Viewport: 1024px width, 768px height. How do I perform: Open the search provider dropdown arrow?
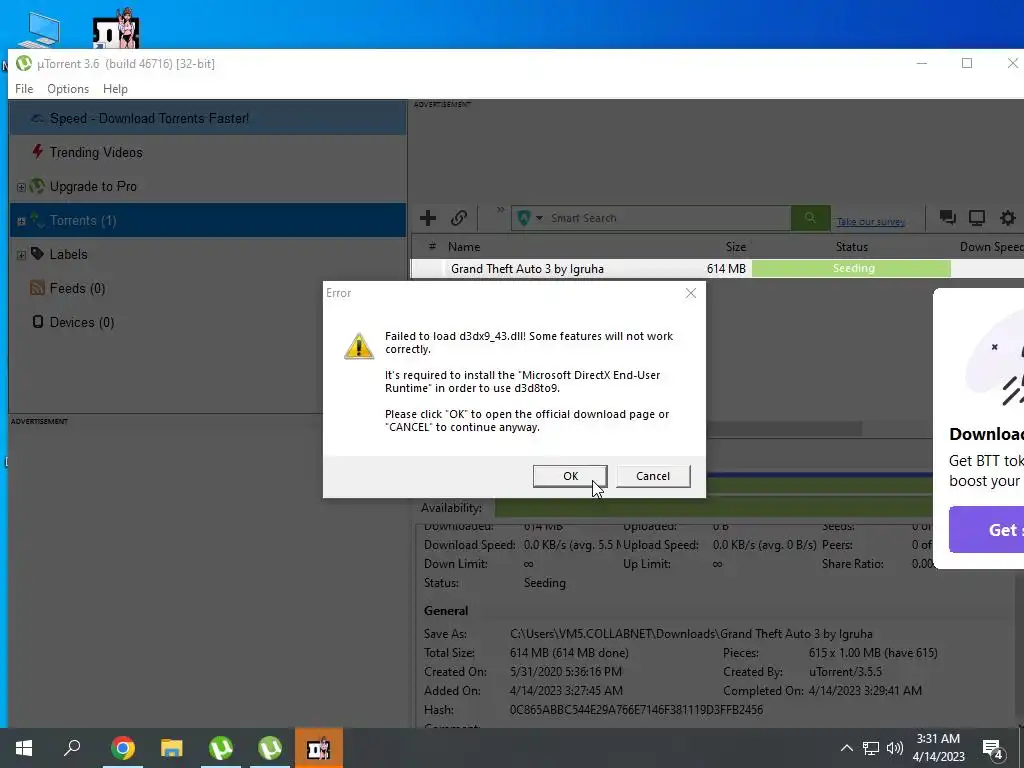click(x=539, y=218)
